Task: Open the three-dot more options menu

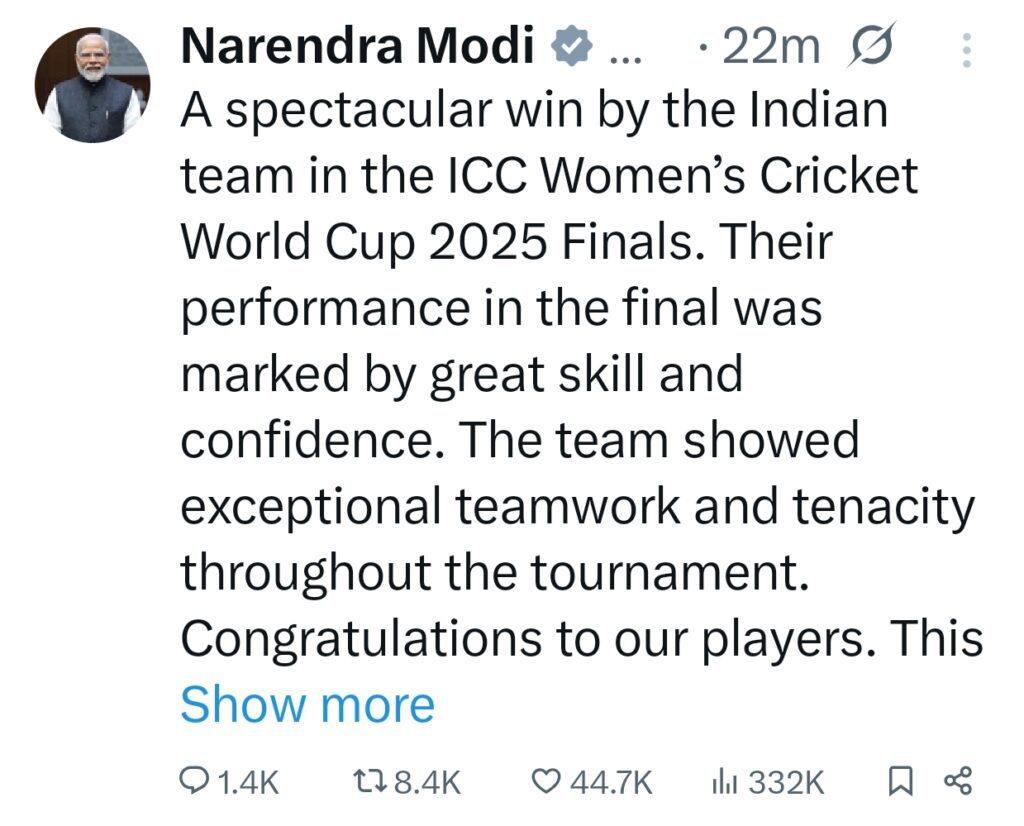Action: coord(966,49)
